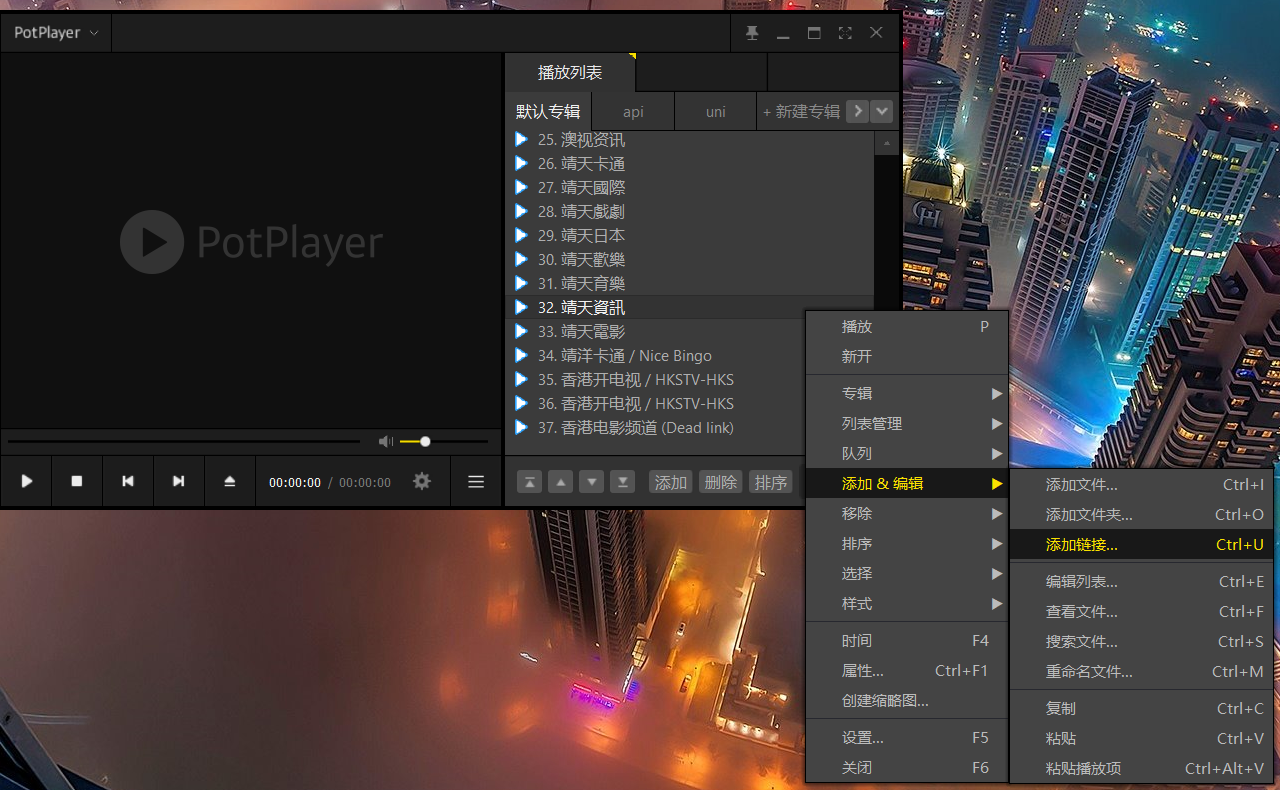This screenshot has height=790, width=1280.
Task: Expand the album tabs dropdown arrow
Action: pyautogui.click(x=881, y=111)
